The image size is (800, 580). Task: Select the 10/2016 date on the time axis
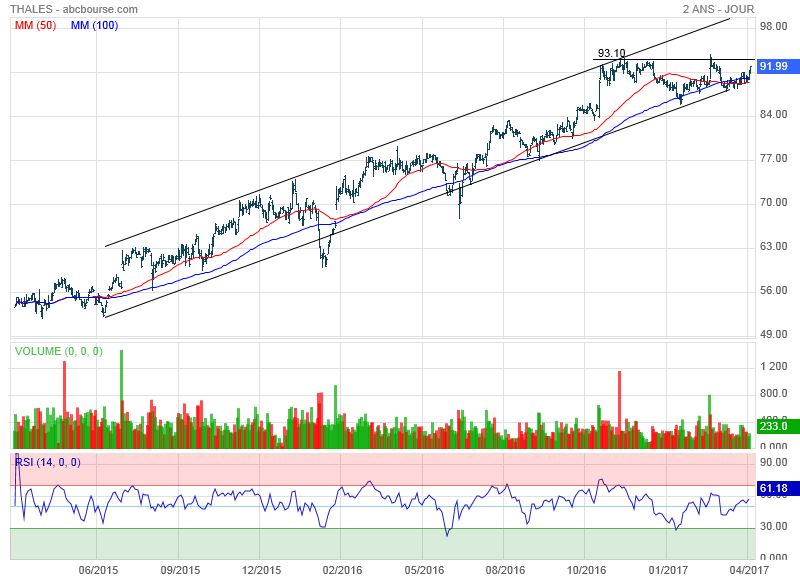click(586, 570)
